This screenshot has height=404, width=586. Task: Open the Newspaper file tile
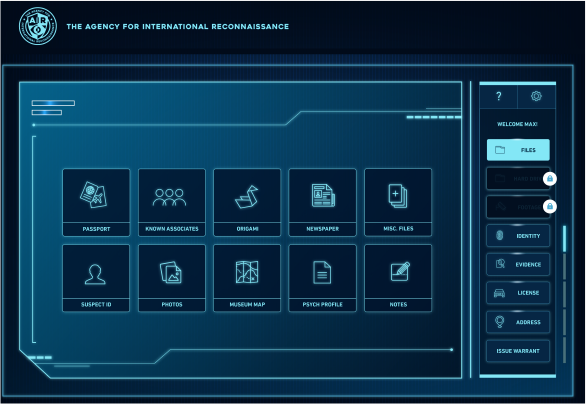(x=323, y=202)
